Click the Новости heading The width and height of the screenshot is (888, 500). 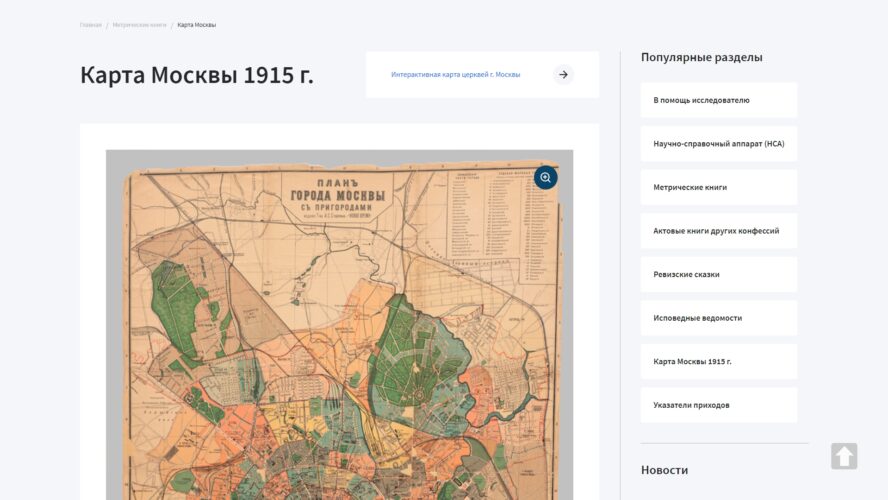664,470
